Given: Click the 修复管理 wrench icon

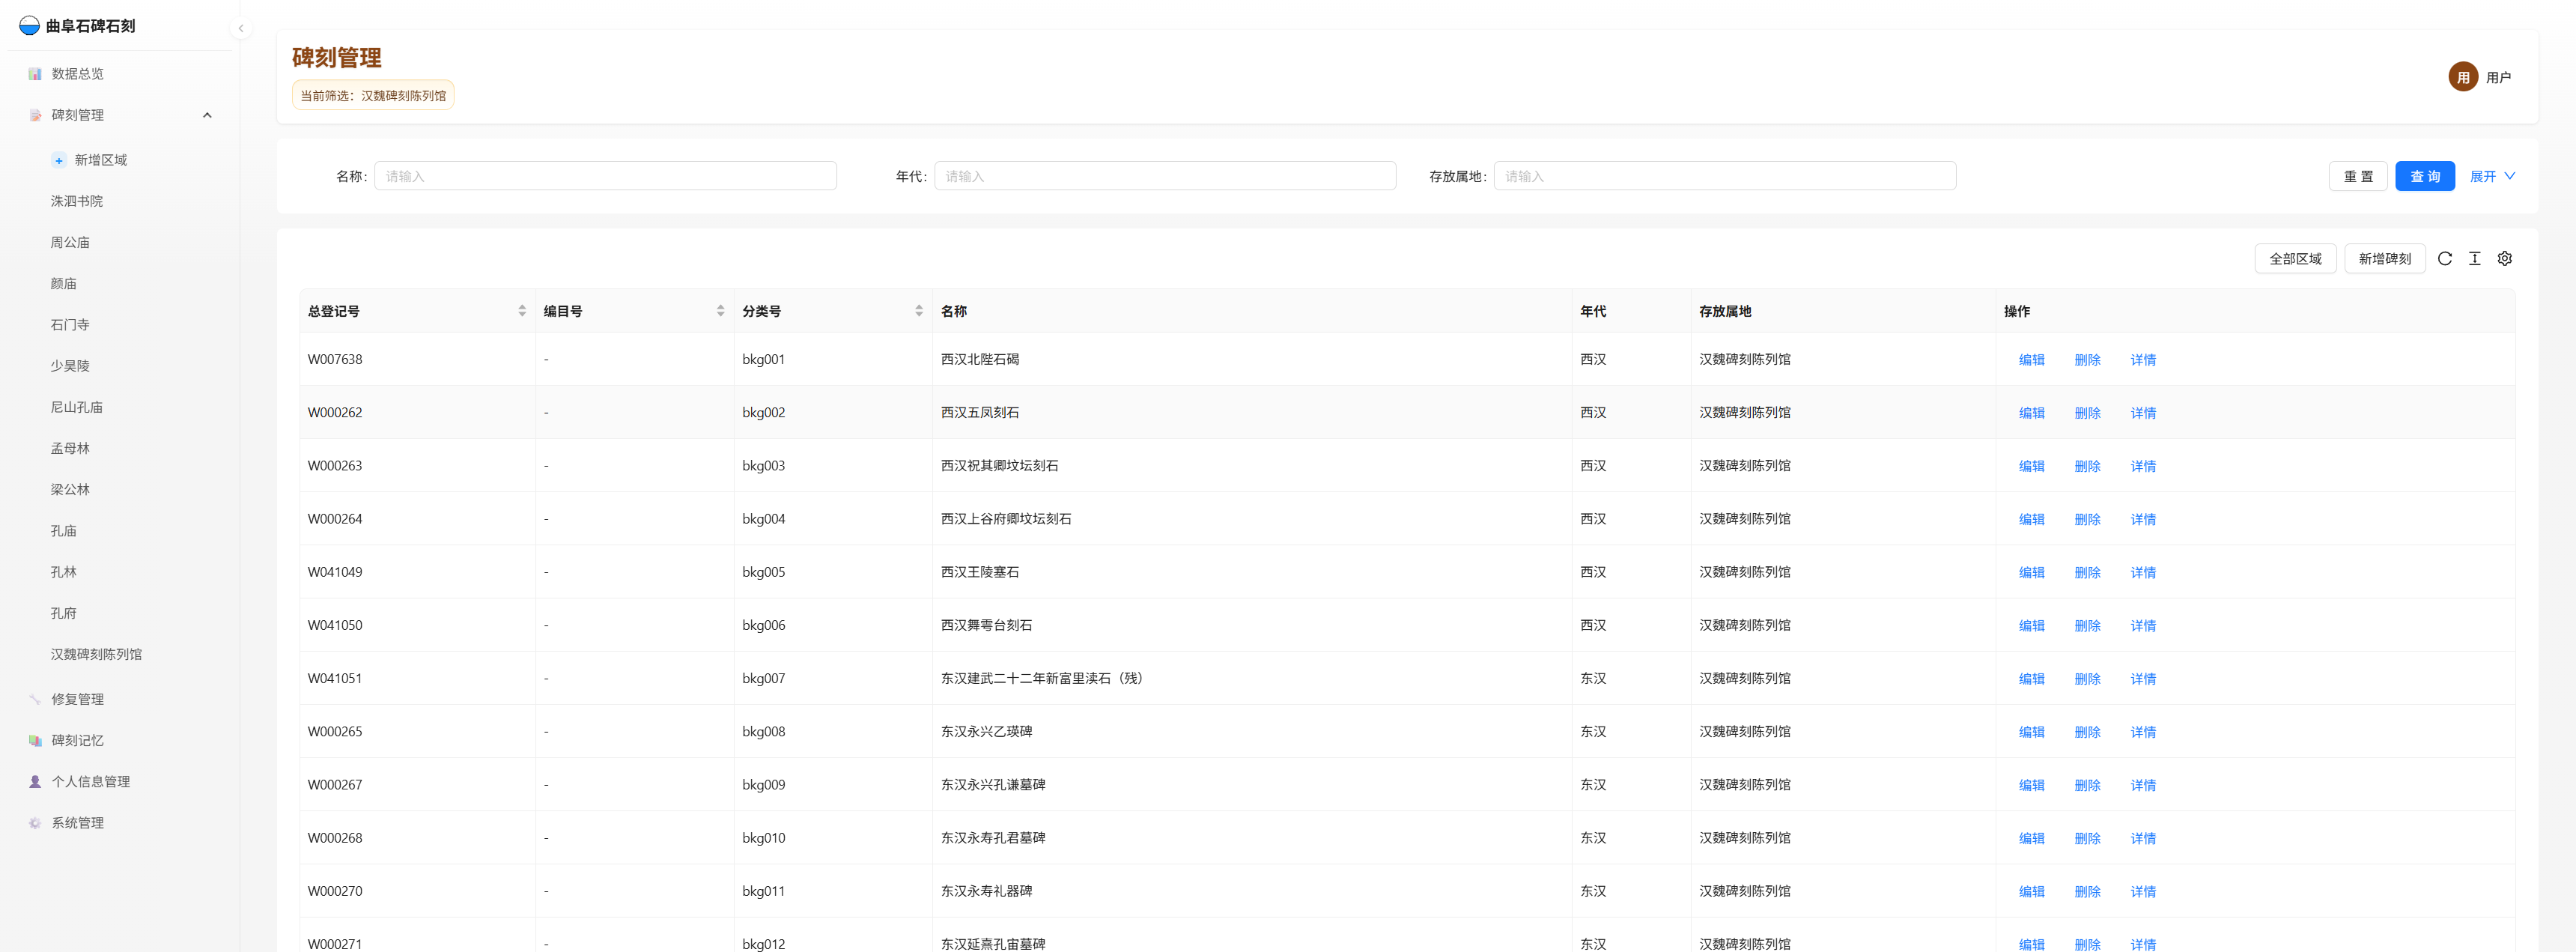Looking at the screenshot, I should click(x=35, y=700).
